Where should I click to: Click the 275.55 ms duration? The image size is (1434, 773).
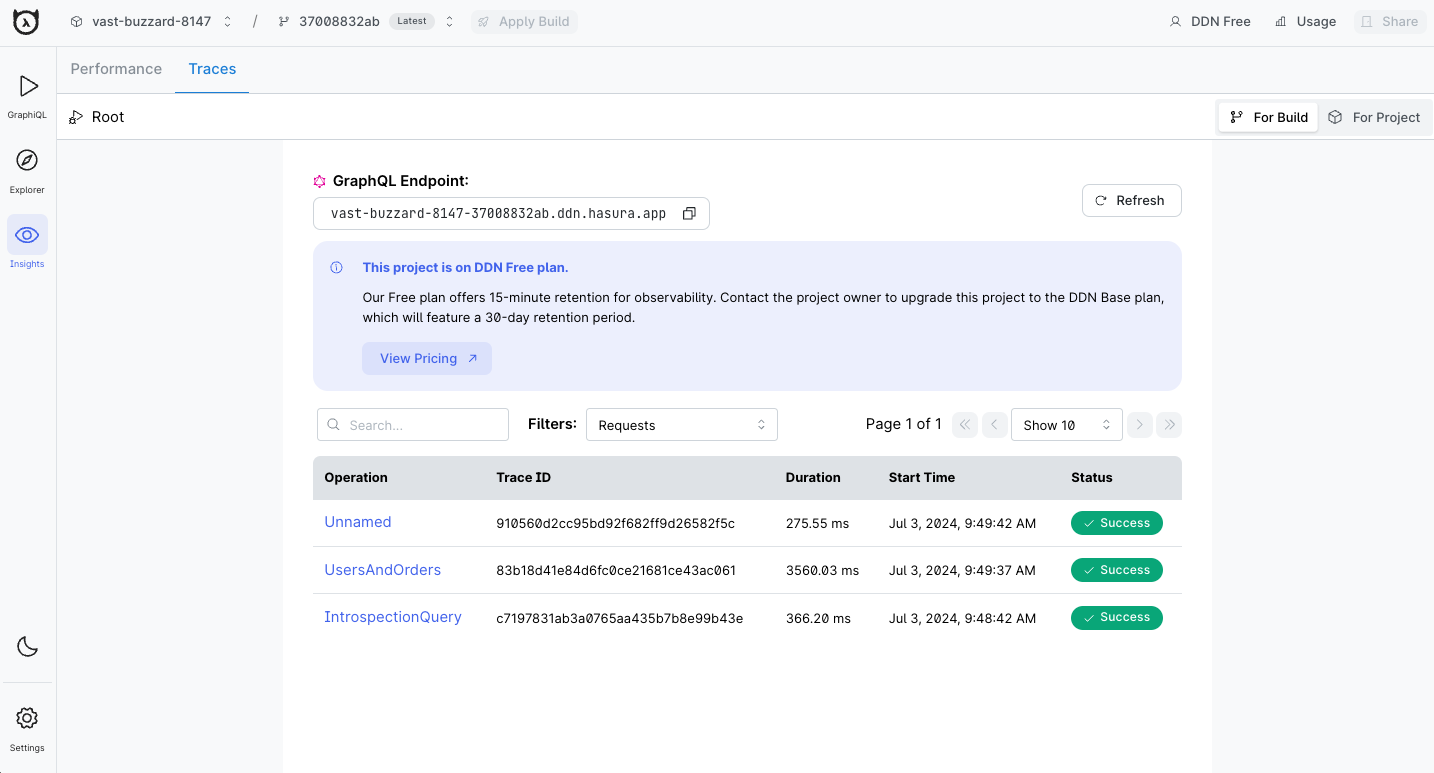pos(818,523)
